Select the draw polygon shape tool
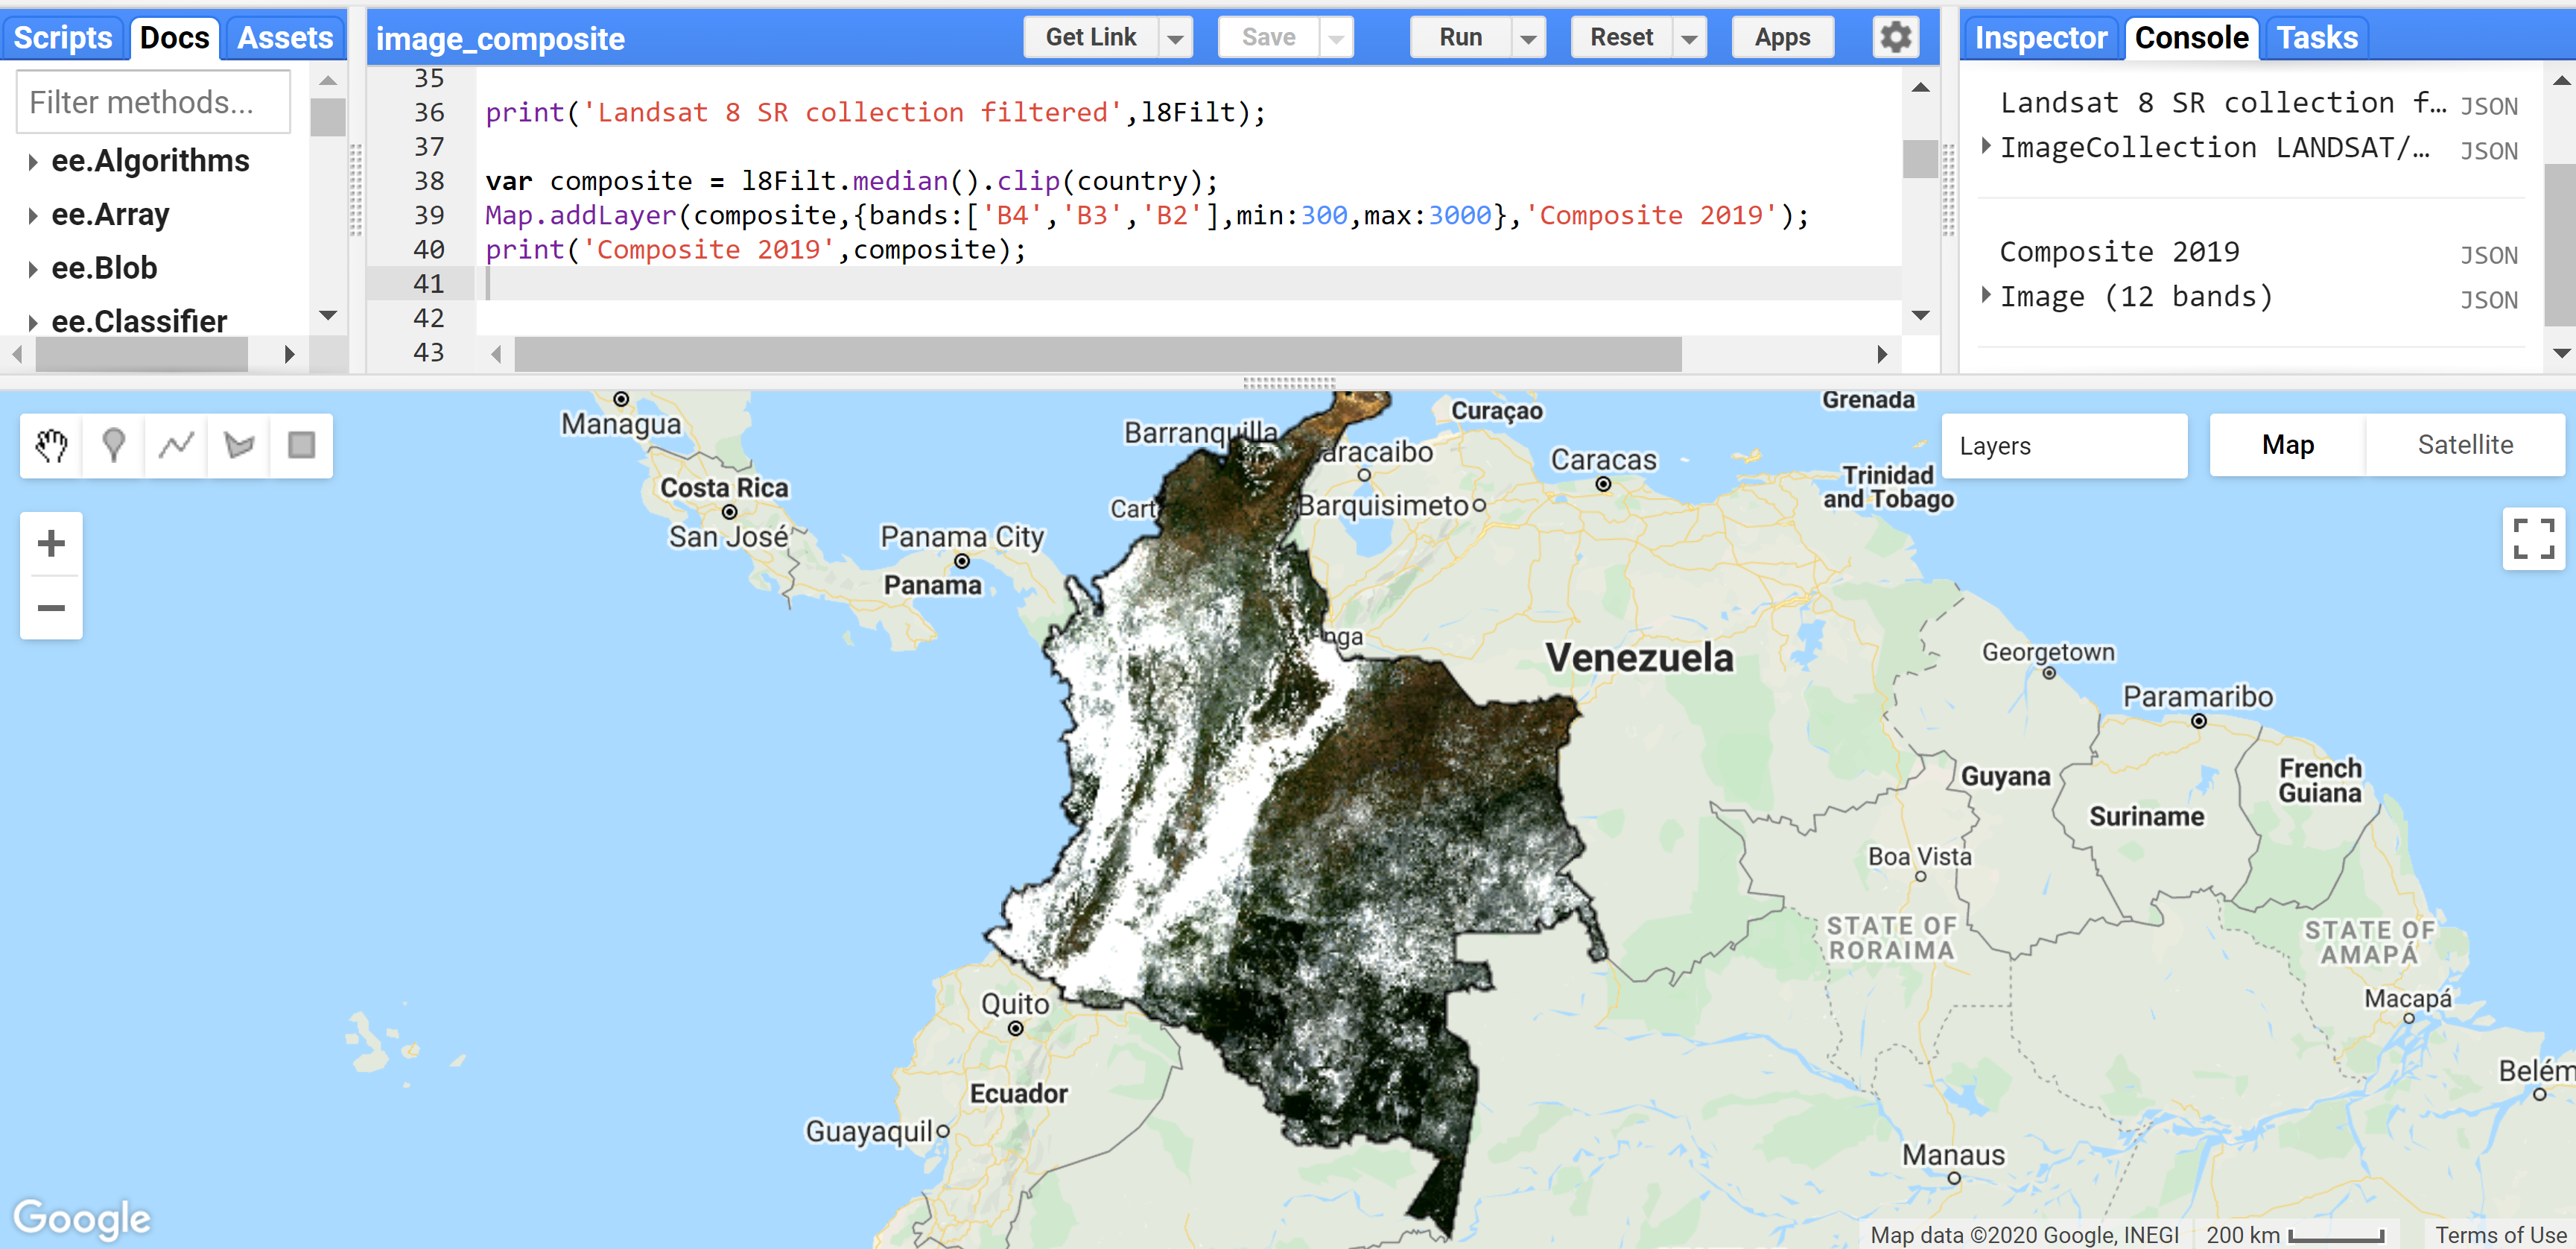The width and height of the screenshot is (2576, 1249). [x=239, y=445]
